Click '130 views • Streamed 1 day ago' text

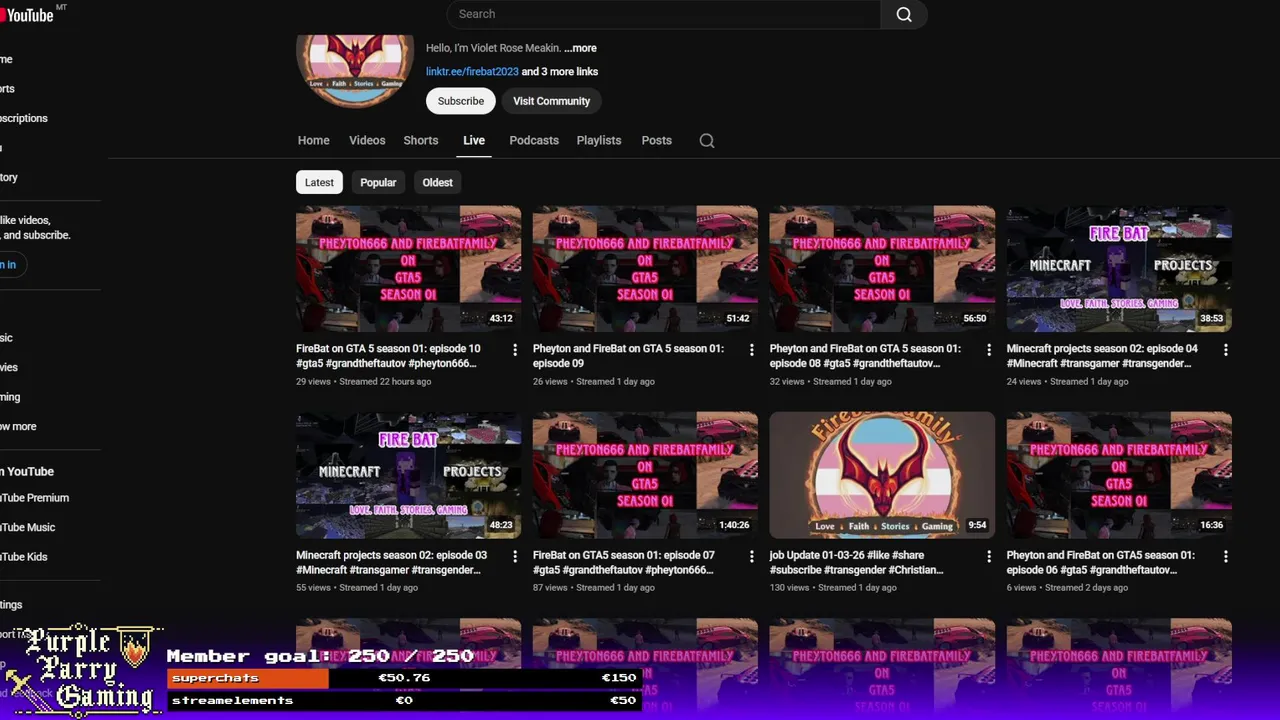[833, 588]
